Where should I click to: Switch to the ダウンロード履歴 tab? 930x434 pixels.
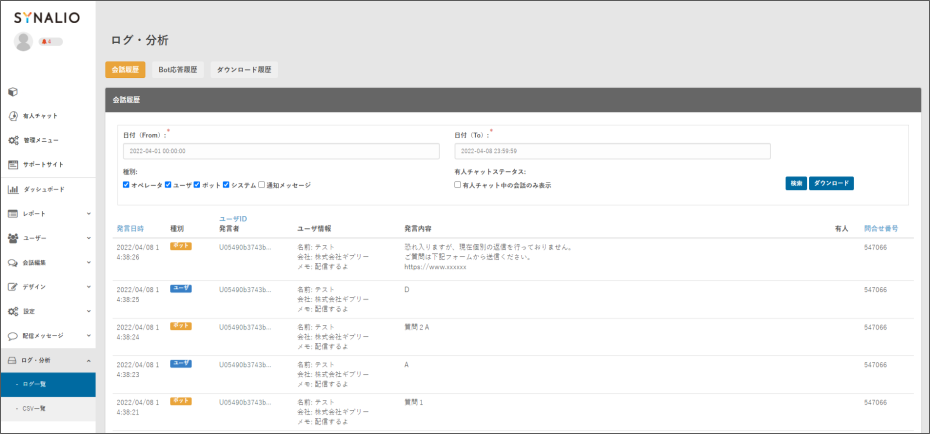point(244,70)
